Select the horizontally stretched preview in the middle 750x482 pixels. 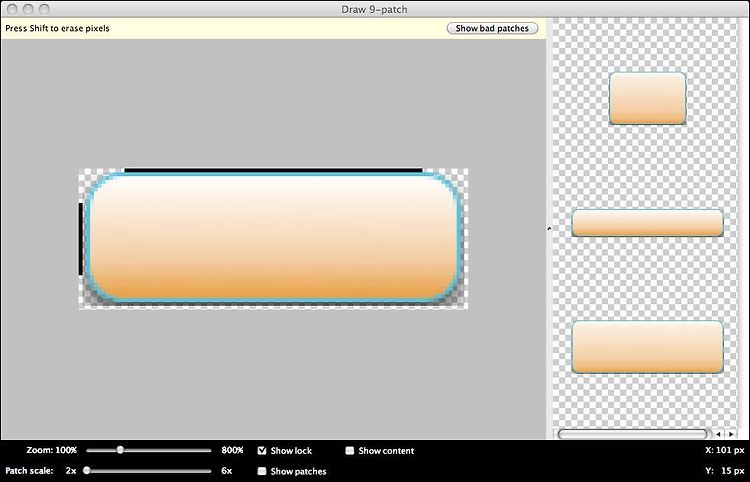[x=648, y=223]
